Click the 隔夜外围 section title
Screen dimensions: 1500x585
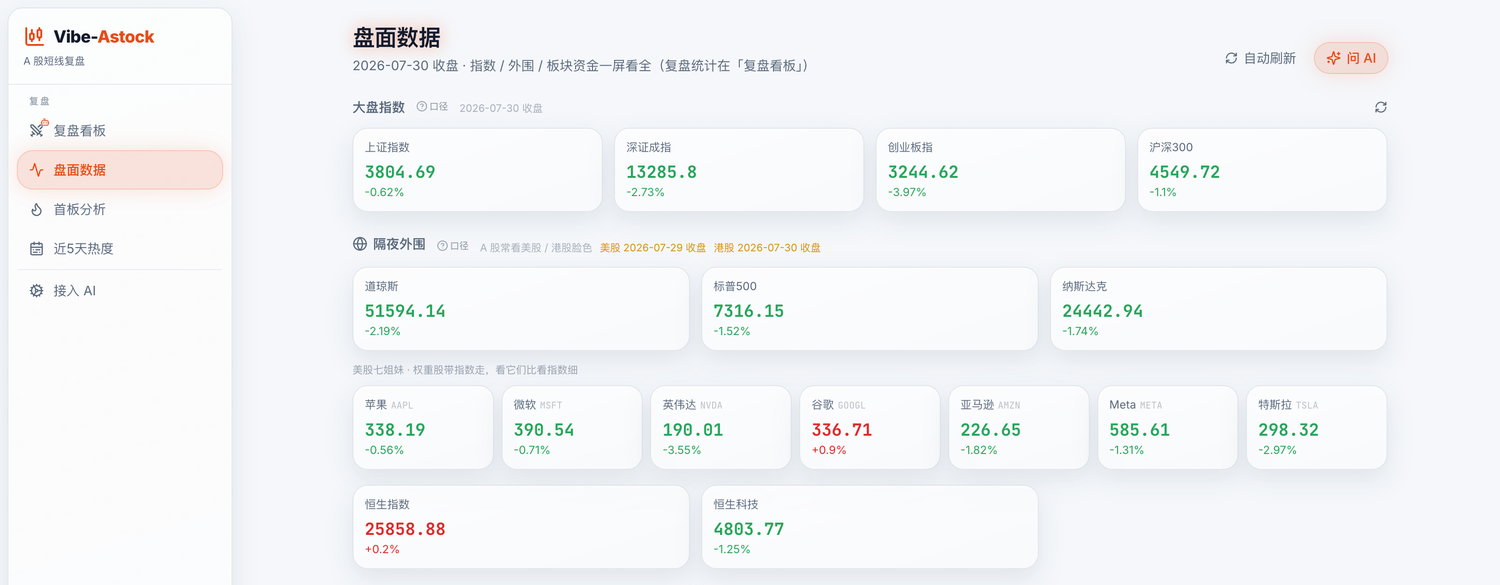[400, 245]
